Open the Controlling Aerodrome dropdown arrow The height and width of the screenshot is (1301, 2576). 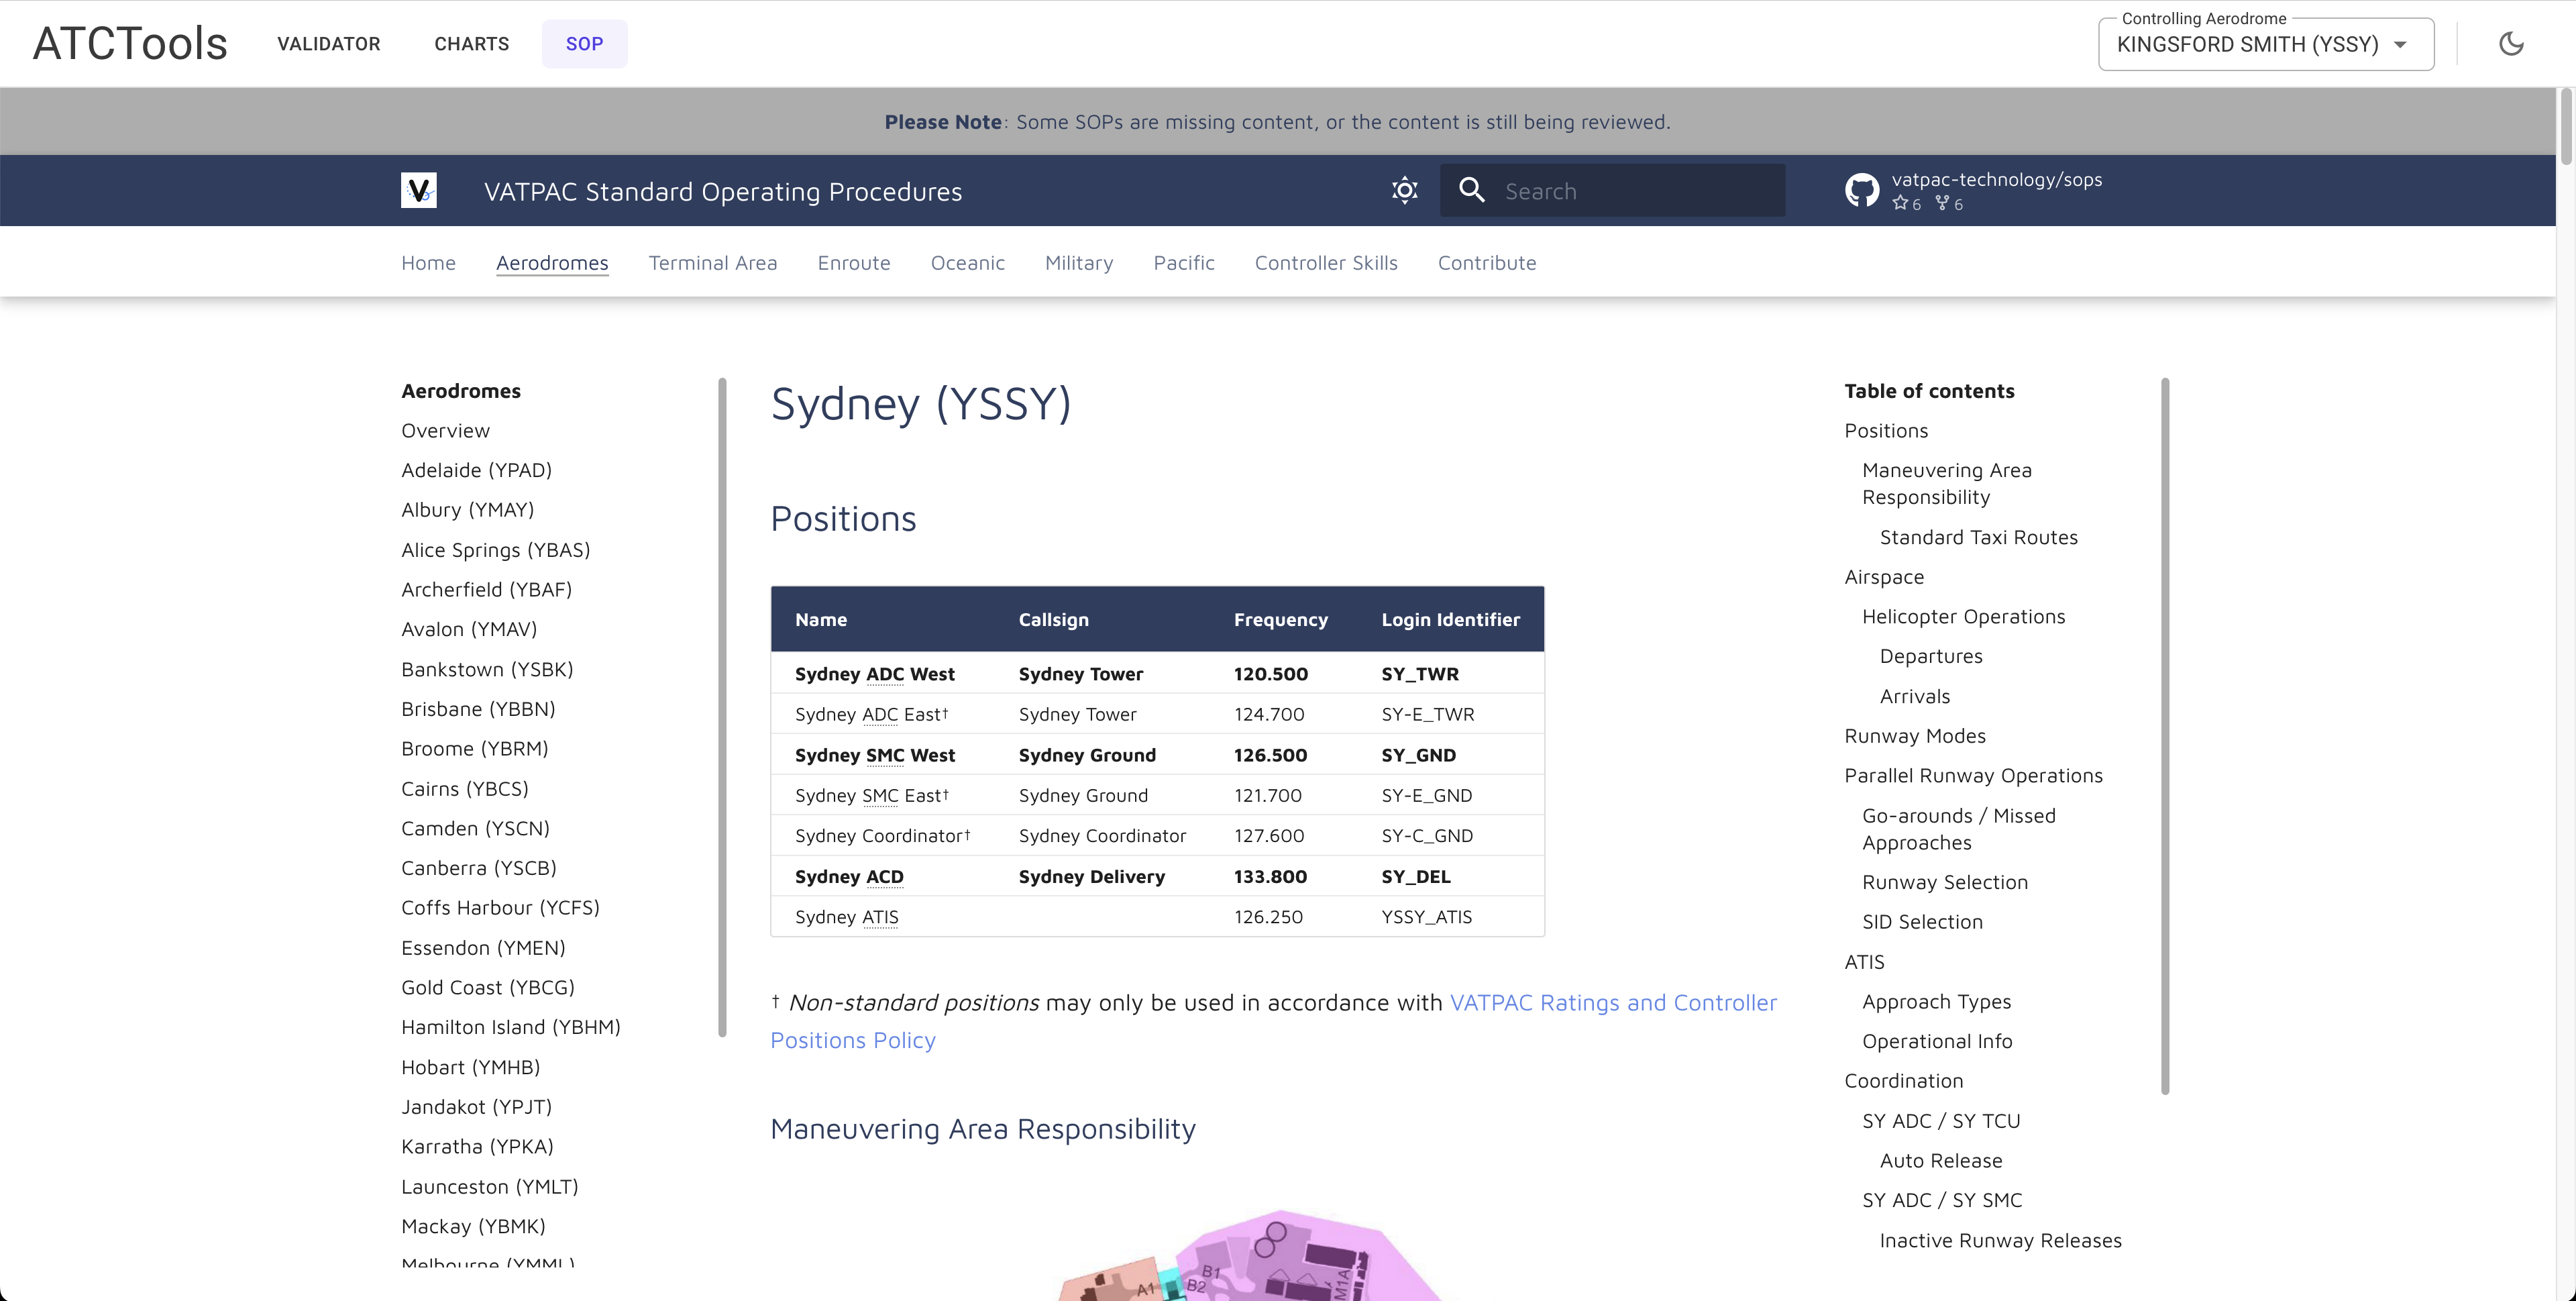(2399, 45)
